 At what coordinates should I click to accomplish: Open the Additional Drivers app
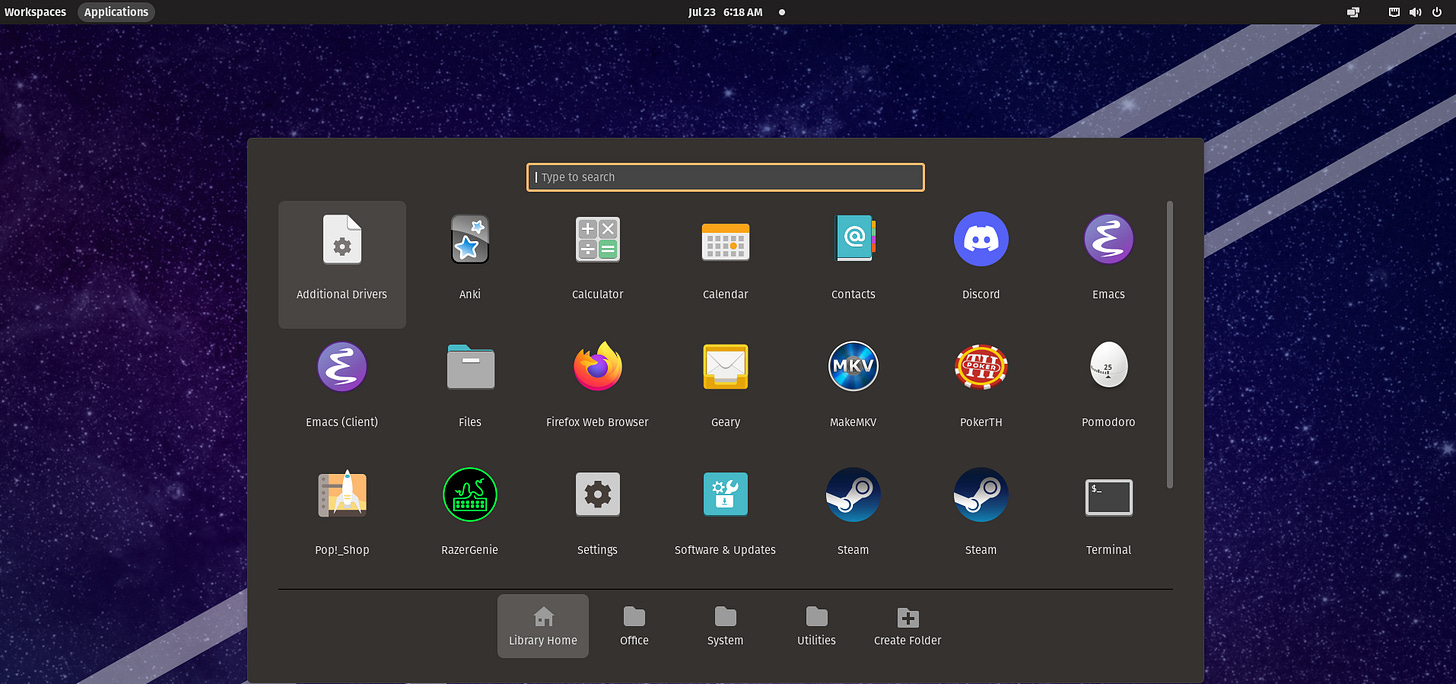pos(342,264)
